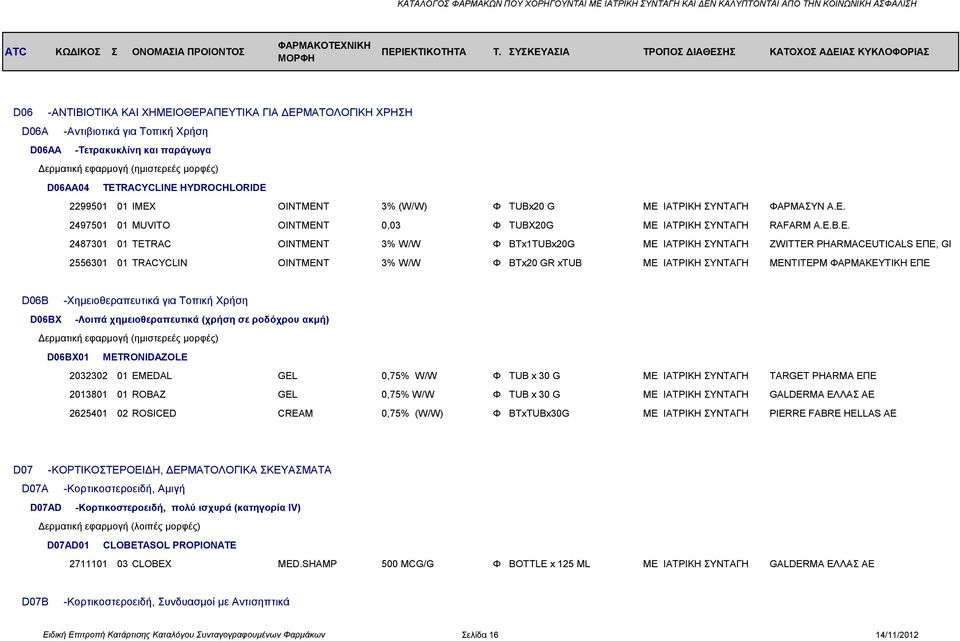Select the TUBx20 G packaging of IMEX
Screen dimensions: 960x641
click(531, 206)
